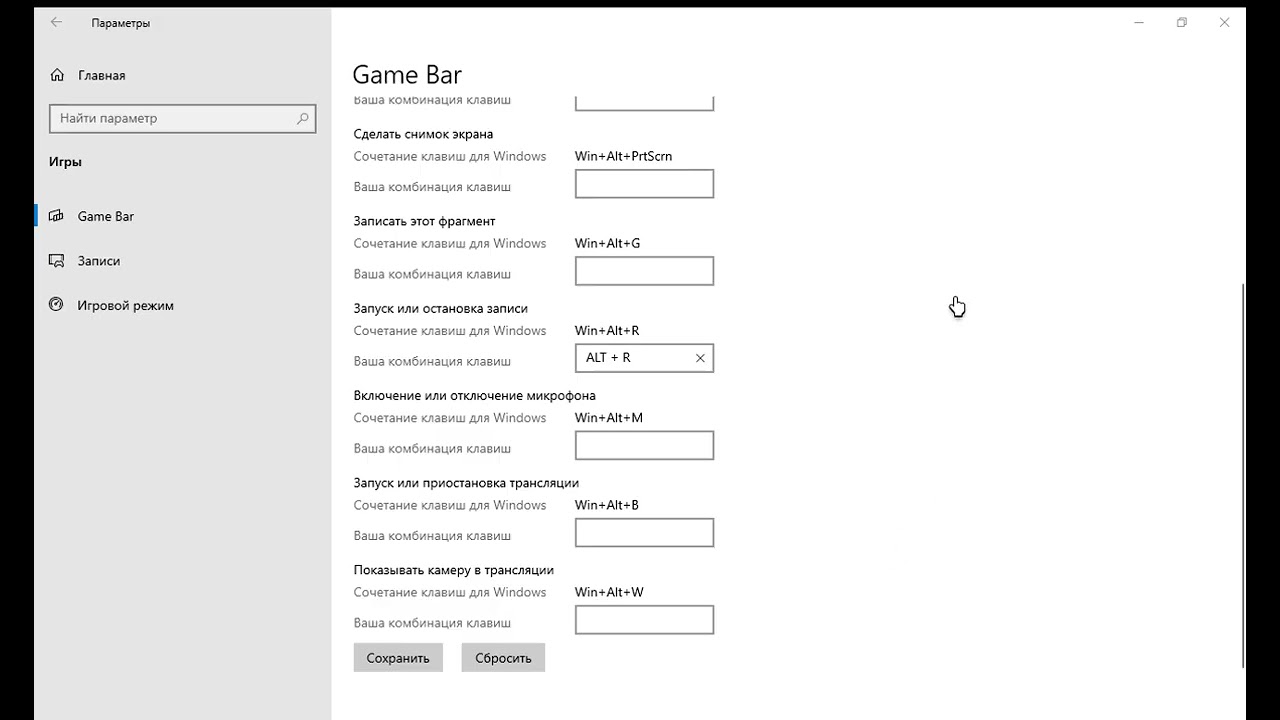The image size is (1280, 720).
Task: Click the Сохранить button
Action: click(x=398, y=658)
